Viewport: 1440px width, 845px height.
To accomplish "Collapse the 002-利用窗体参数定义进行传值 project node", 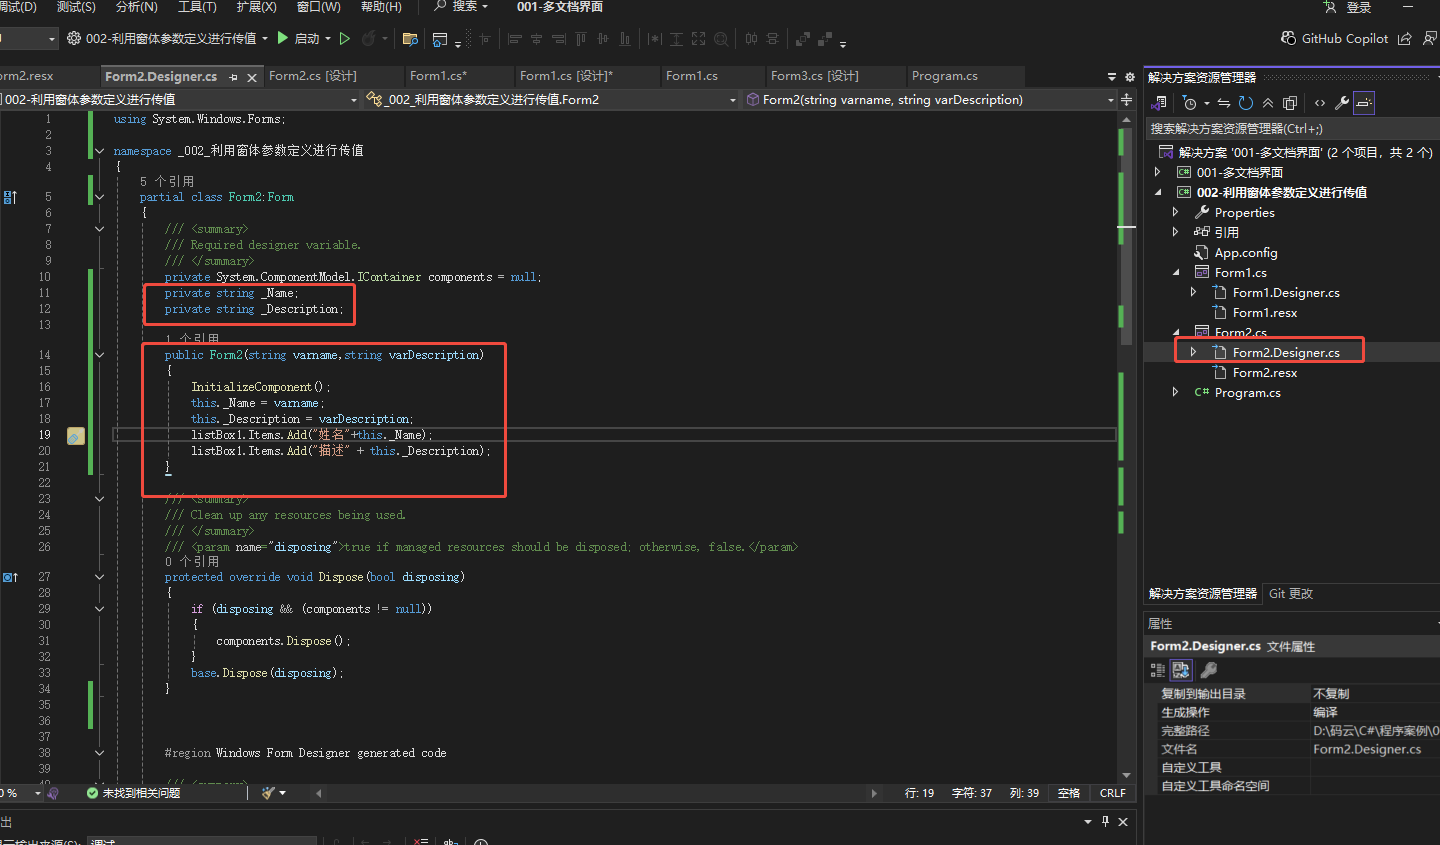I will tap(1158, 192).
